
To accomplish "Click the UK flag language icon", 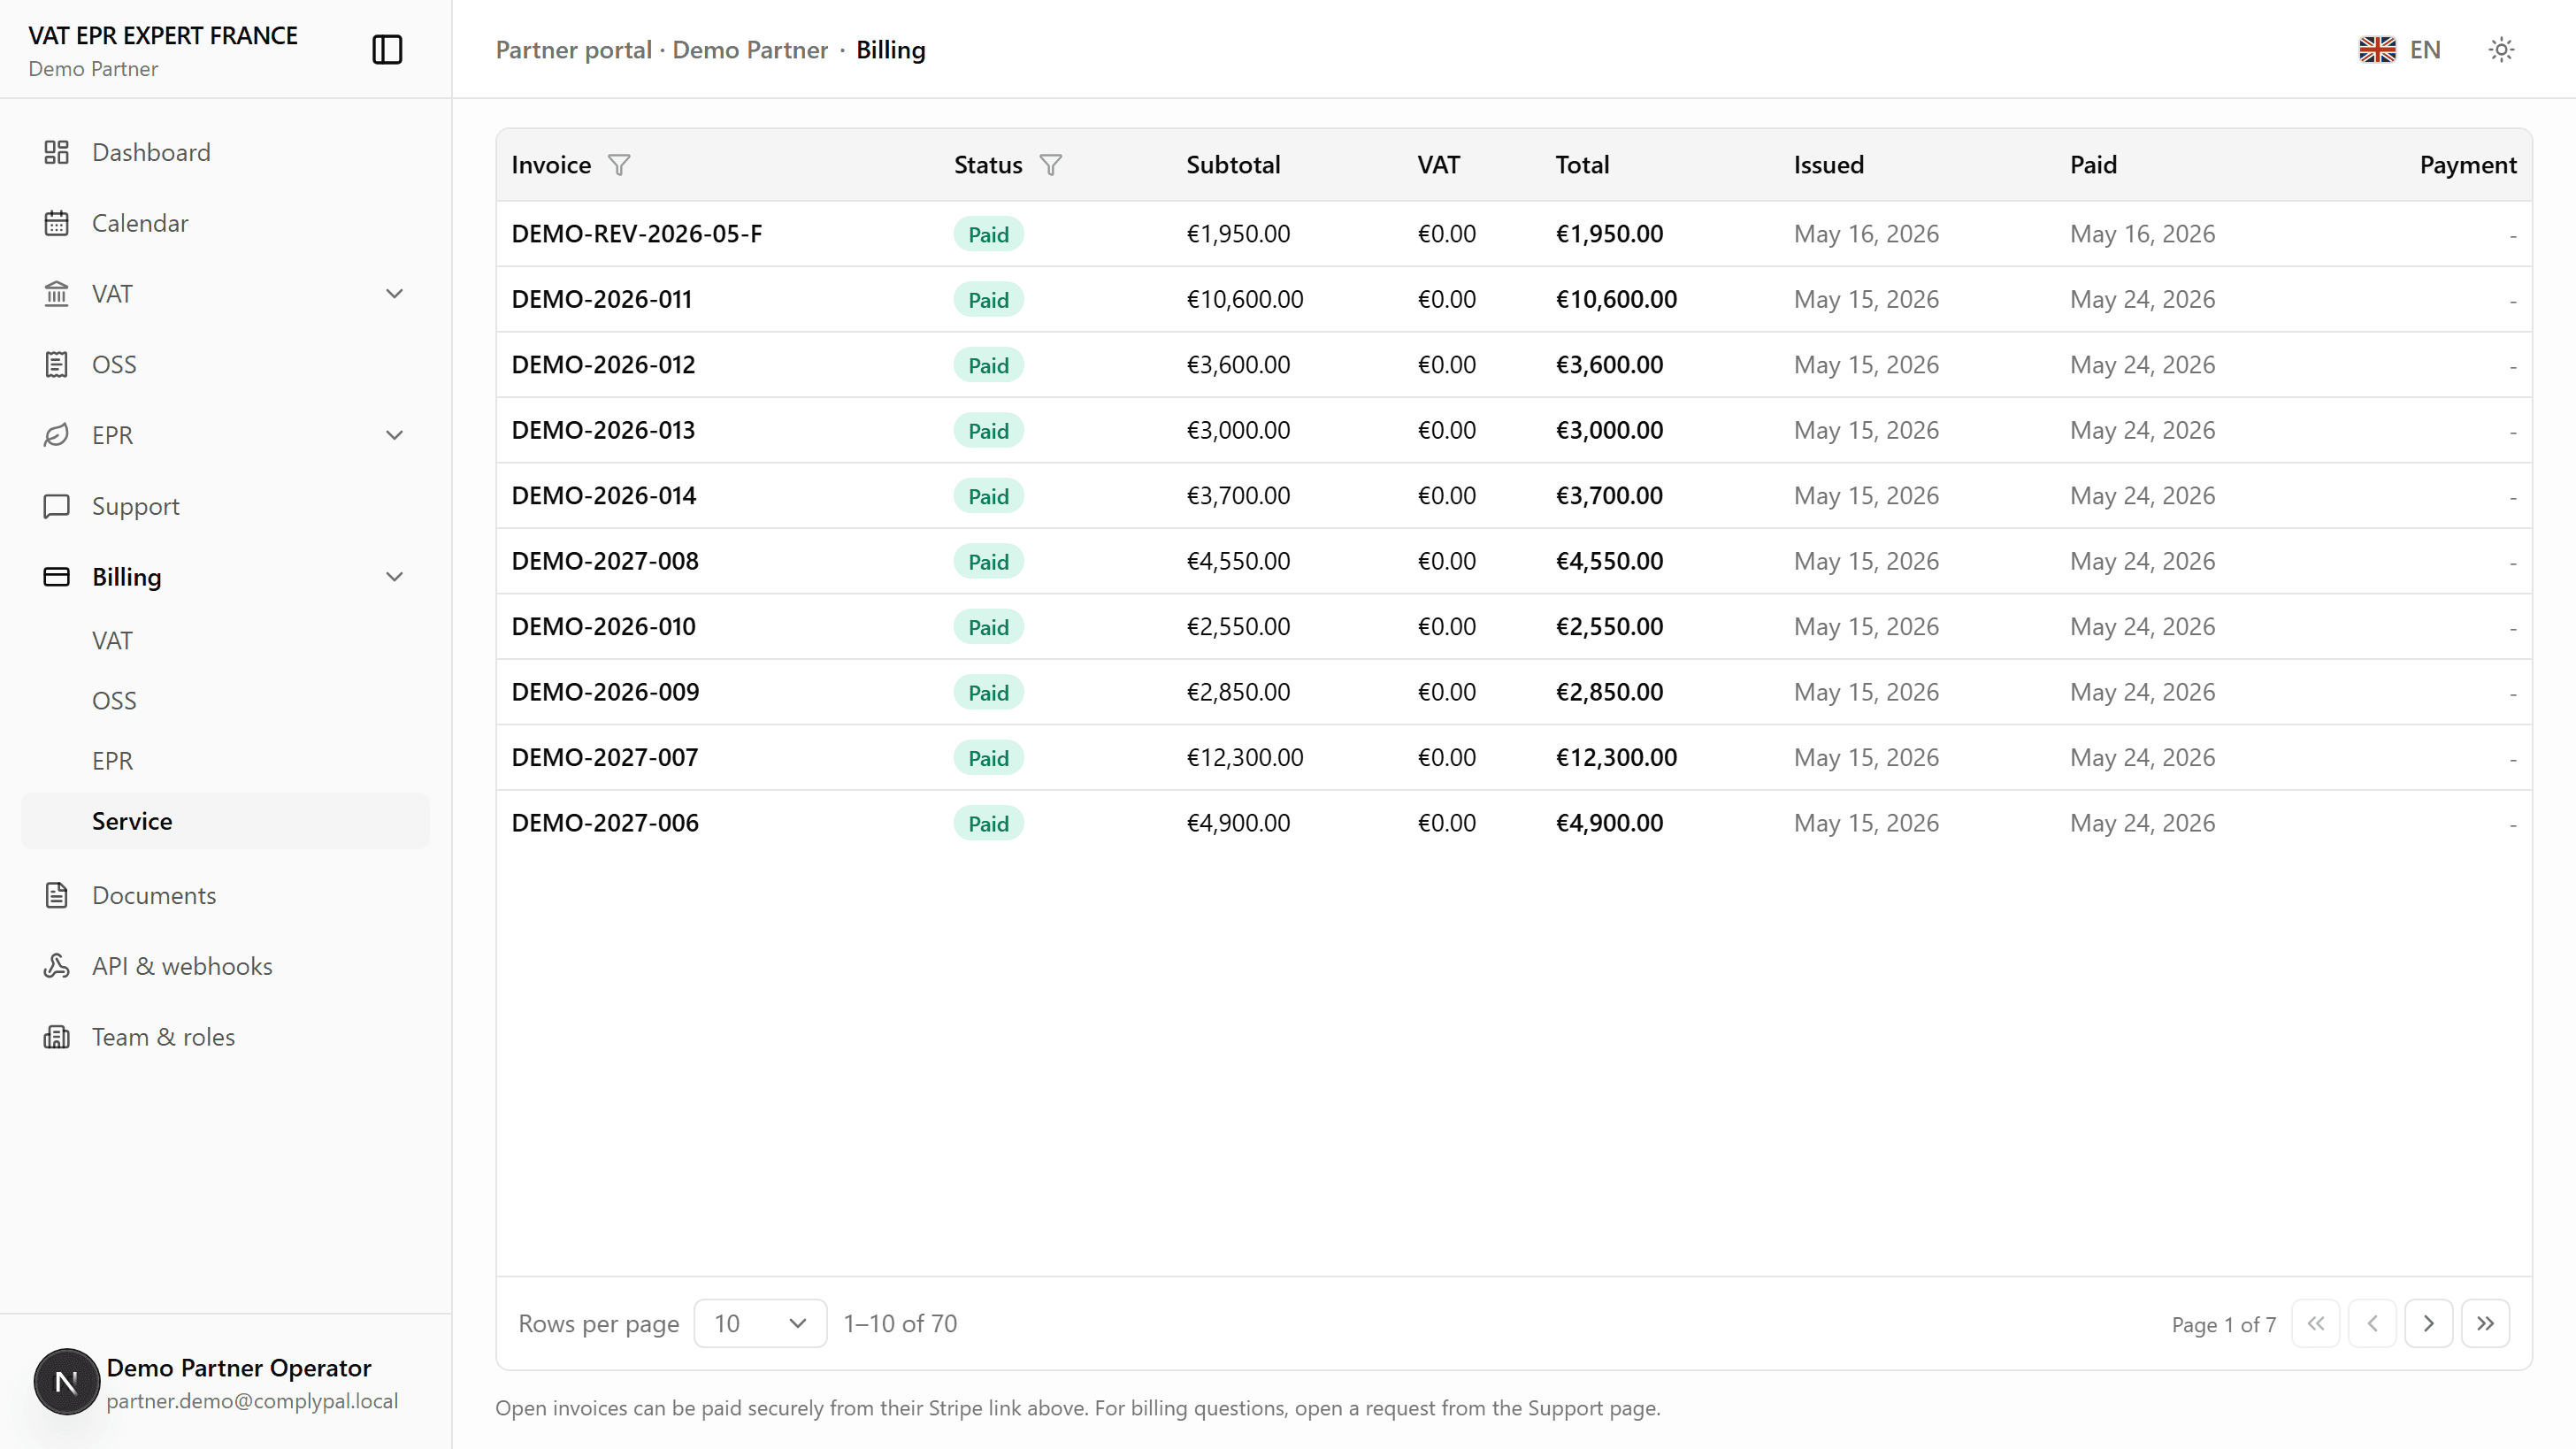I will (2377, 49).
